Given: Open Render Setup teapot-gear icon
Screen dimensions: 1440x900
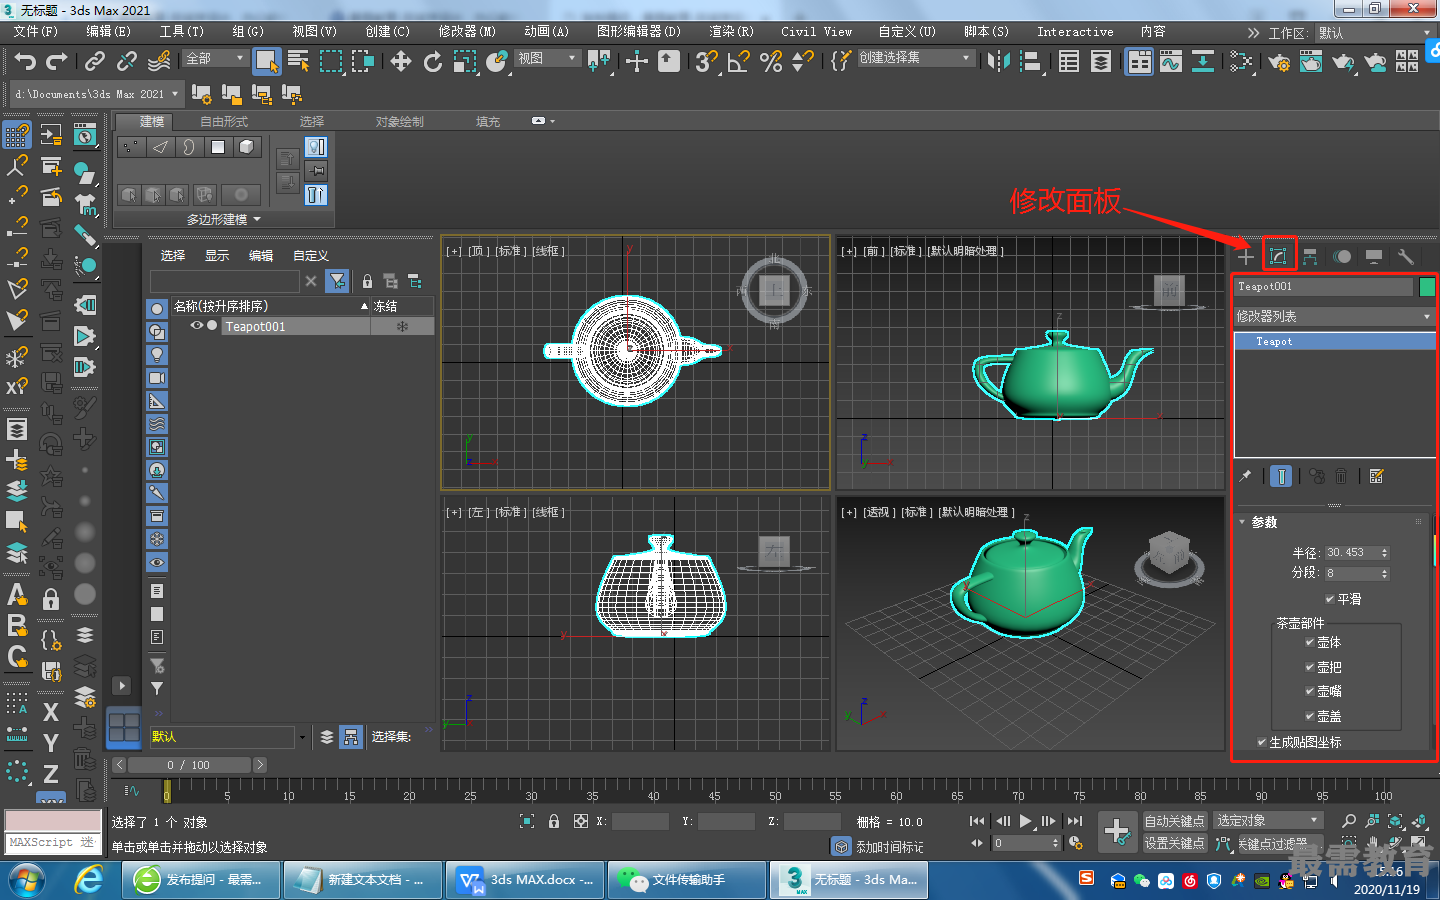Looking at the screenshot, I should coord(1279,62).
